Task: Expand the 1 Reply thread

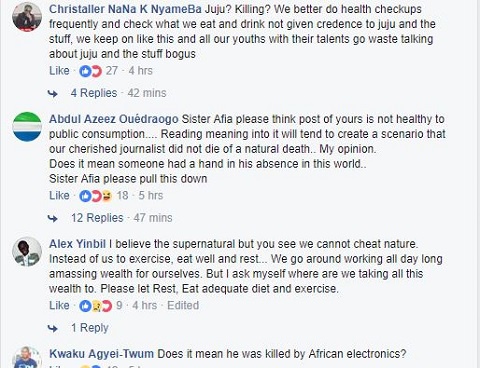Action: tap(90, 328)
